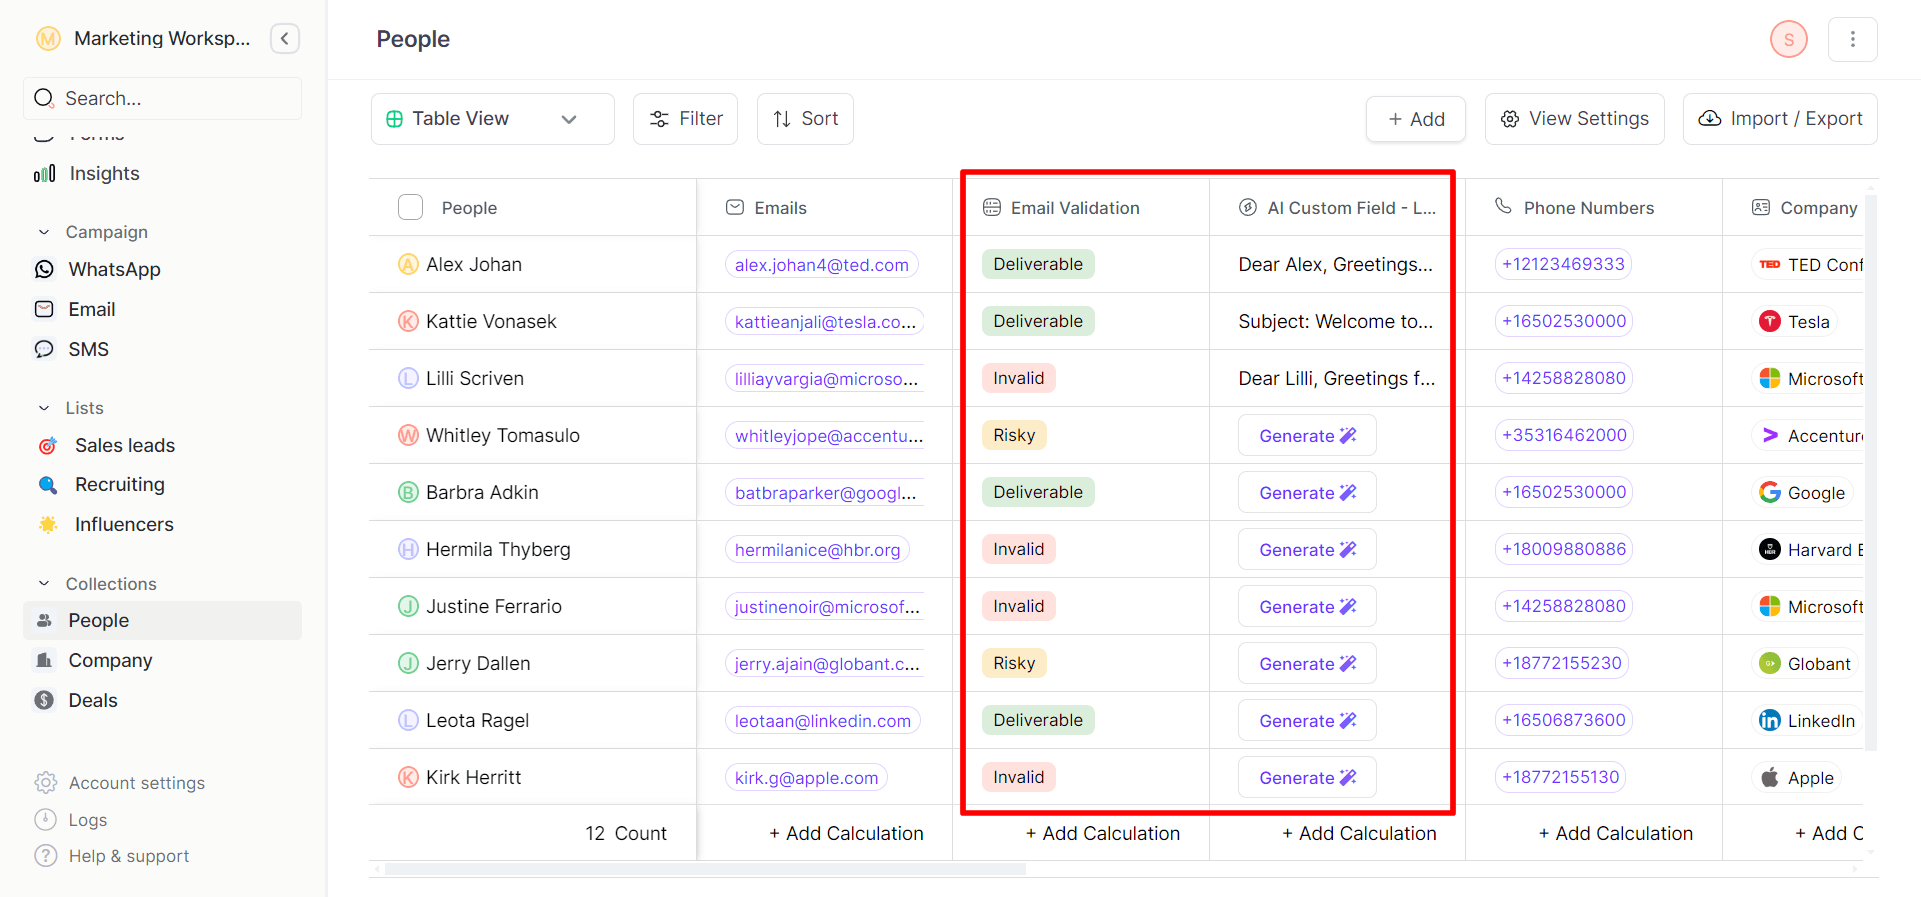Open Insights in the sidebar
Viewport: 1921px width, 897px height.
(104, 173)
